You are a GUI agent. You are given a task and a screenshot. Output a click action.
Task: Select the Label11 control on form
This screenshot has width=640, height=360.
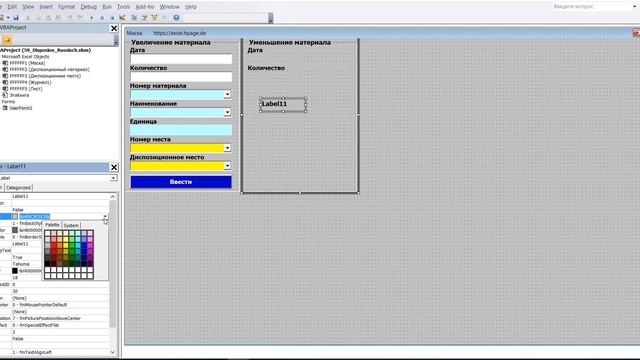coord(283,104)
